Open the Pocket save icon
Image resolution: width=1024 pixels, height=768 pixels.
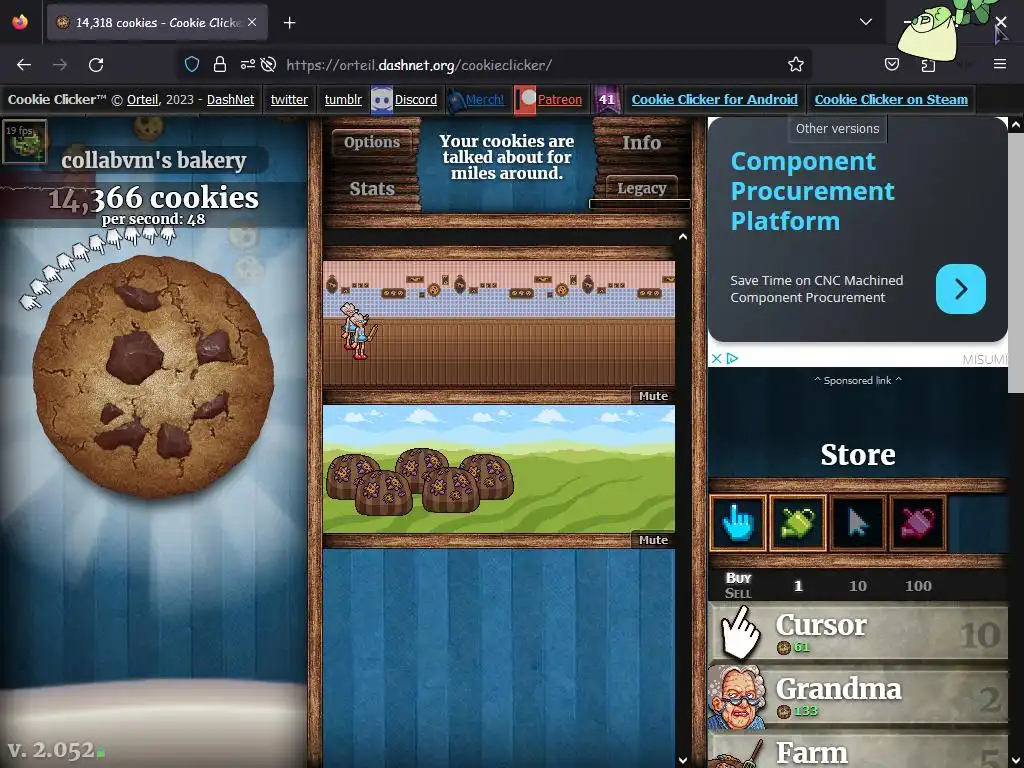[891, 64]
